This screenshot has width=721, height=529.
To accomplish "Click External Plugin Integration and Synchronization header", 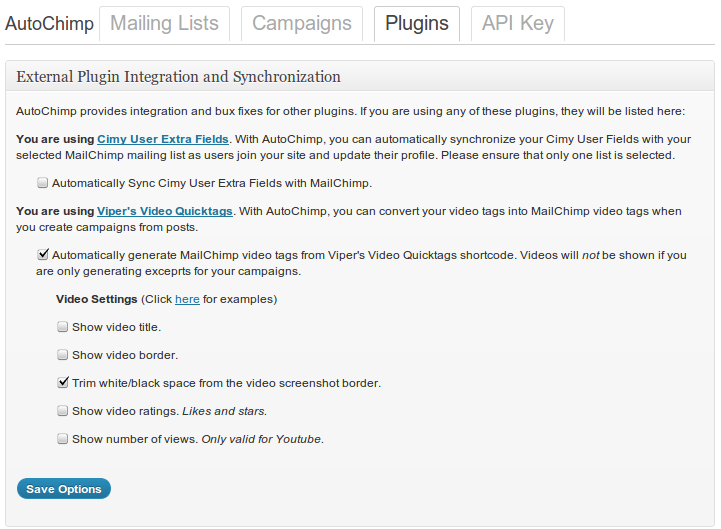I will [x=178, y=76].
